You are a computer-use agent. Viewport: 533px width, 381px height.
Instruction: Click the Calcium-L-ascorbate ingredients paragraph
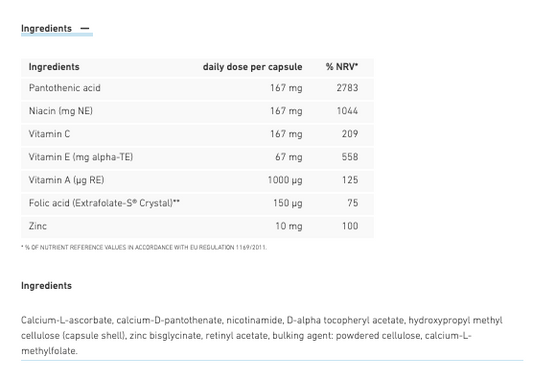coord(262,335)
